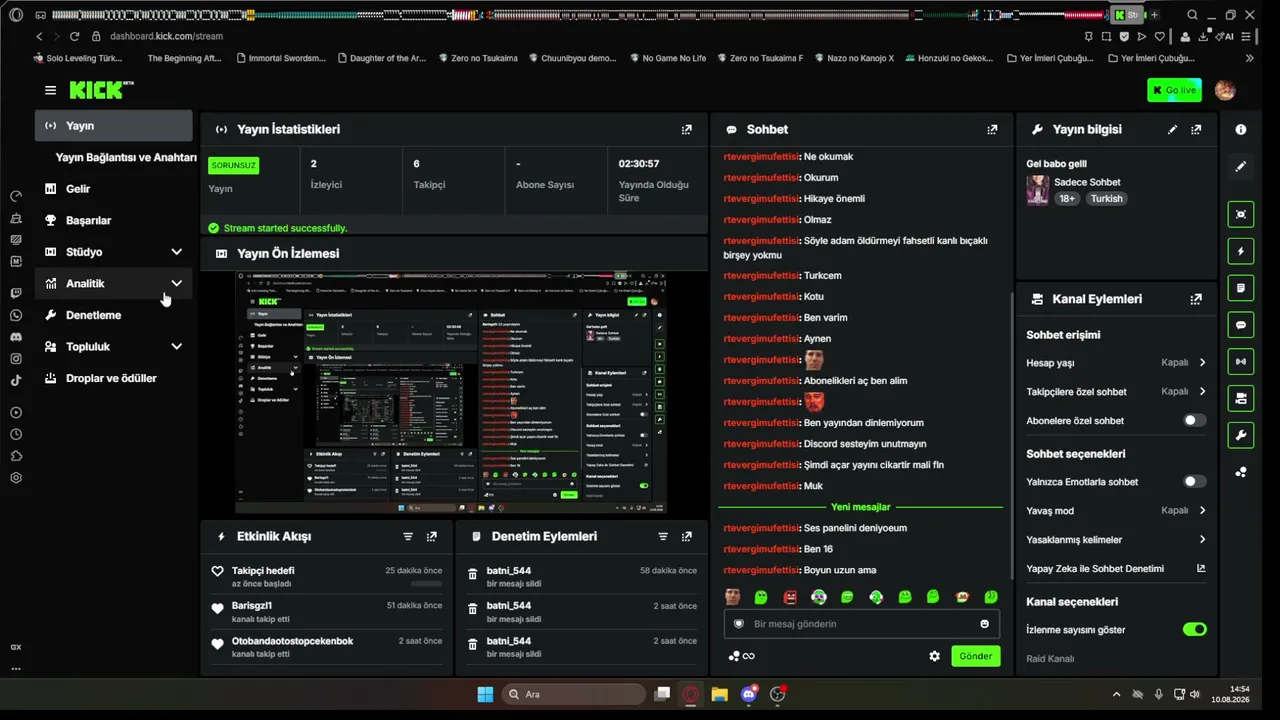This screenshot has height=720, width=1280.
Task: Delete icon beside batni_544 58 dakika önce
Action: point(473,575)
